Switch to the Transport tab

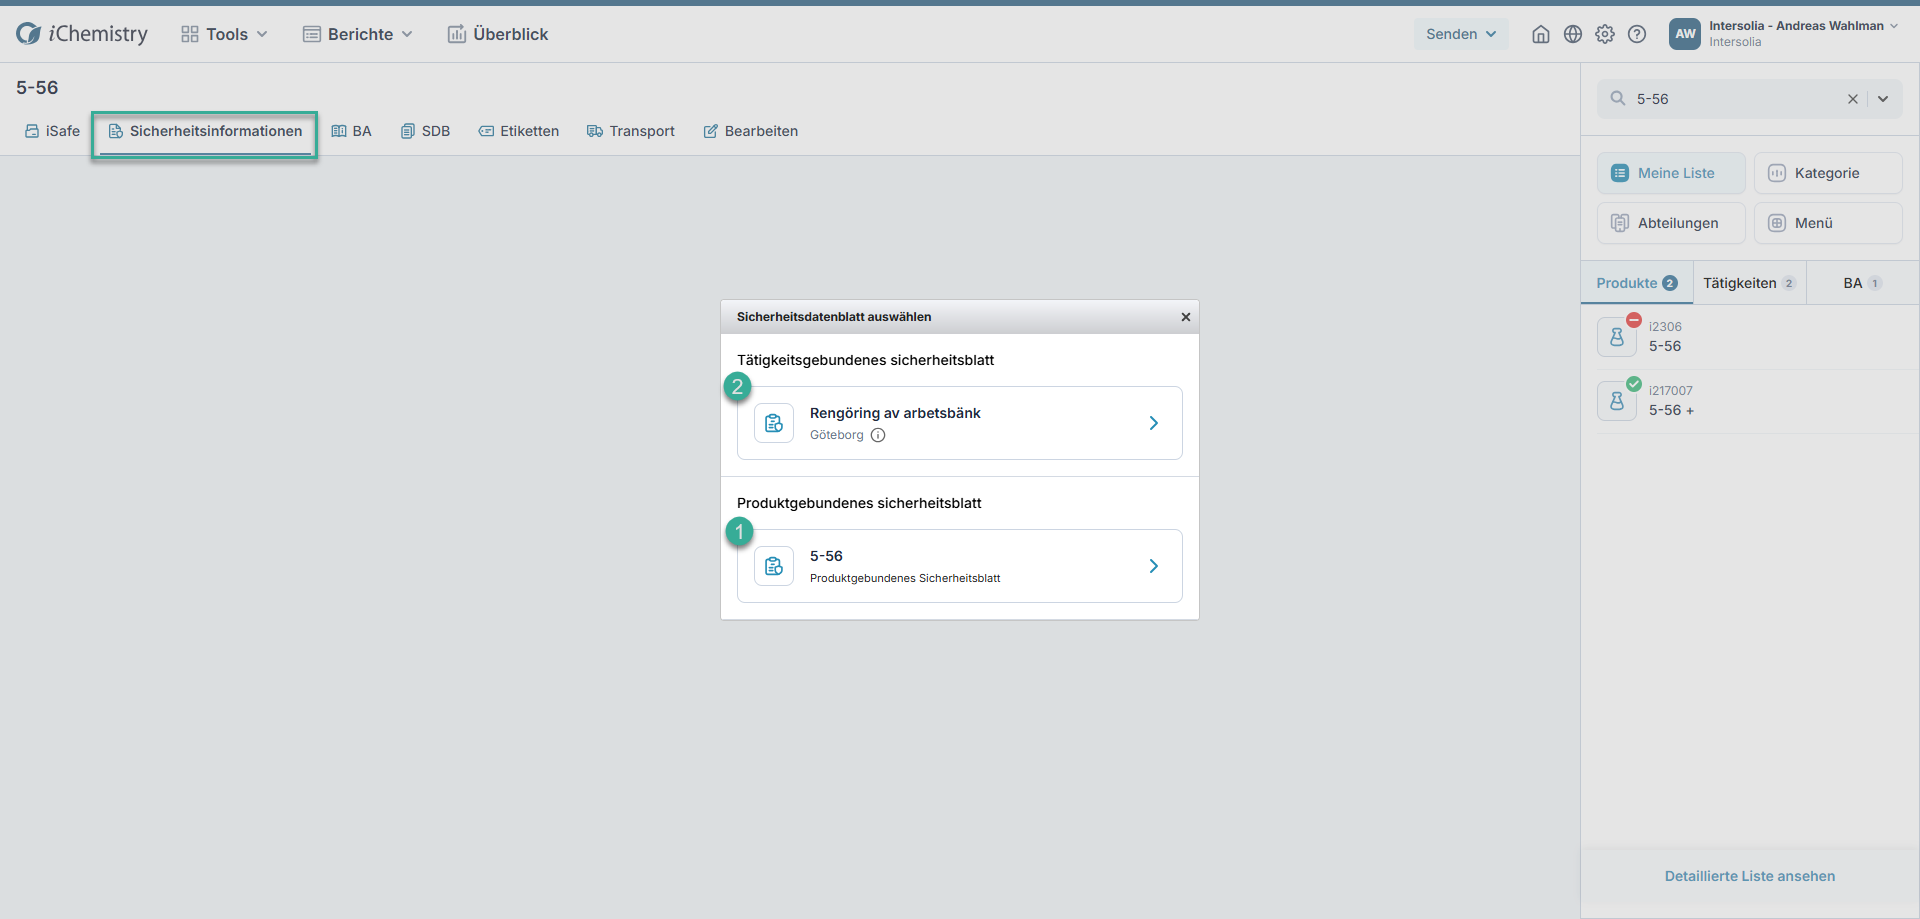pyautogui.click(x=630, y=131)
